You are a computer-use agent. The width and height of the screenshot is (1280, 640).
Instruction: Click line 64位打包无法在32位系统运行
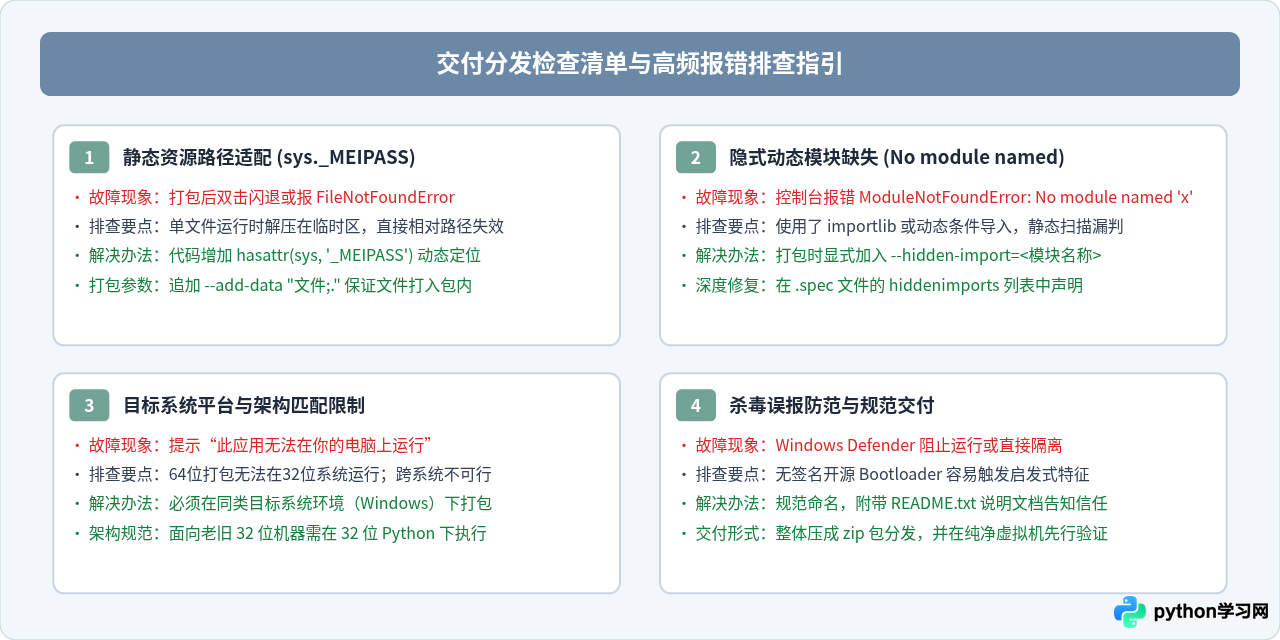(282, 474)
